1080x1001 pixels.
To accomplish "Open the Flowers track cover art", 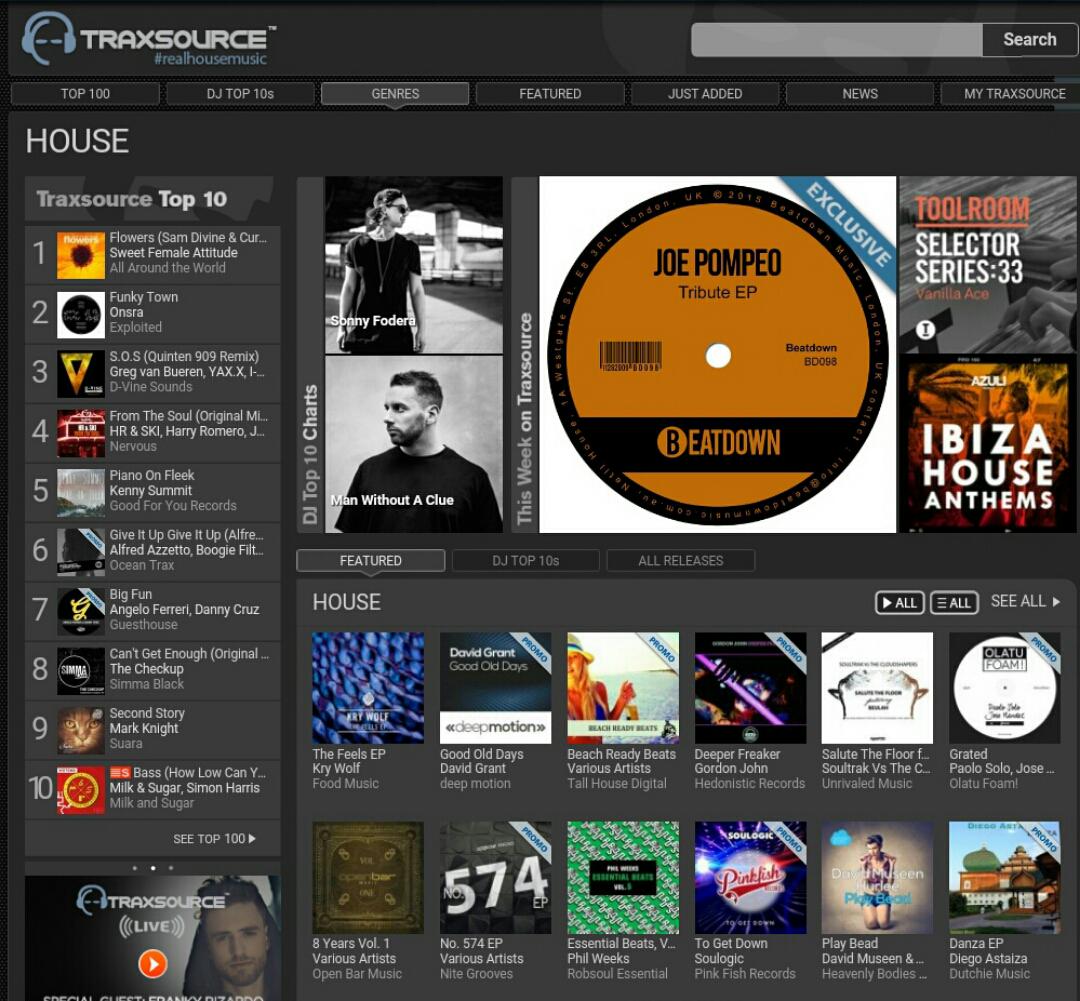I will (81, 255).
